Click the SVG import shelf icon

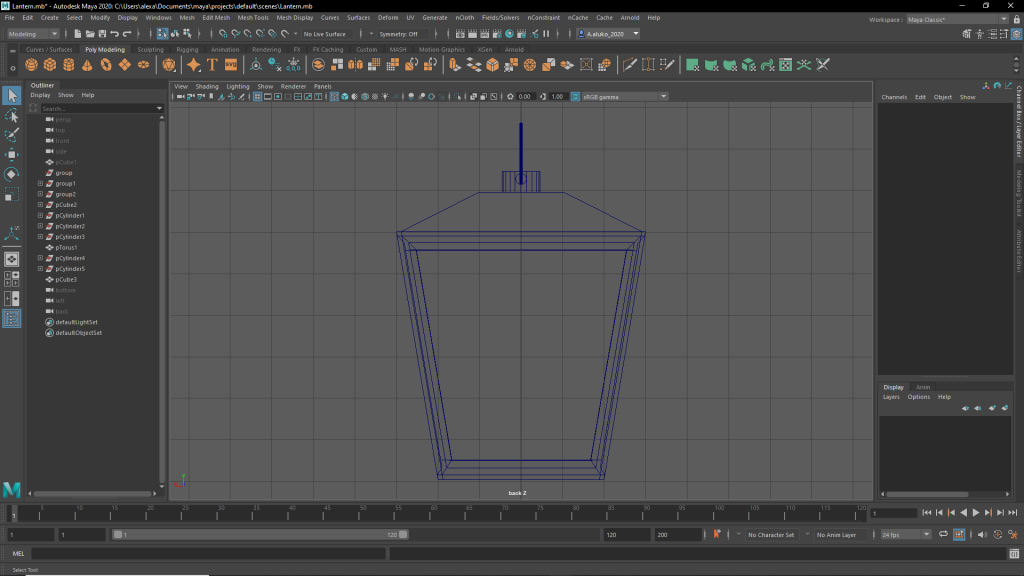click(x=231, y=65)
